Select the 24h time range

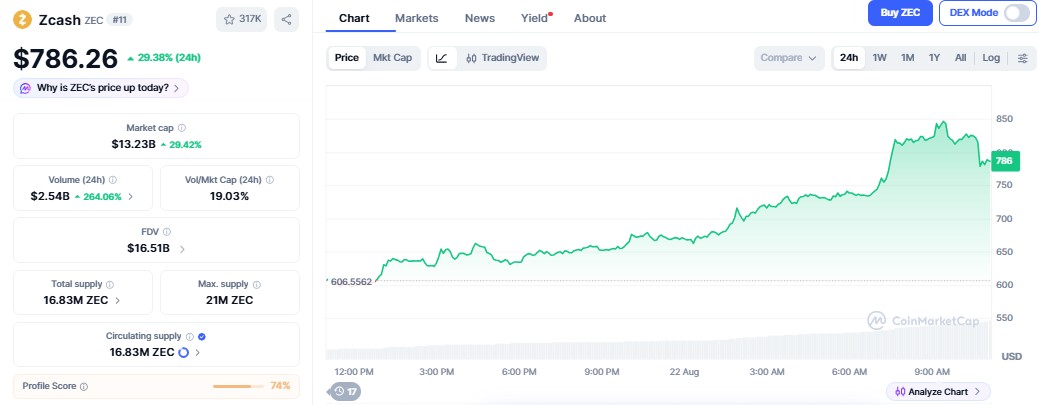coord(849,58)
